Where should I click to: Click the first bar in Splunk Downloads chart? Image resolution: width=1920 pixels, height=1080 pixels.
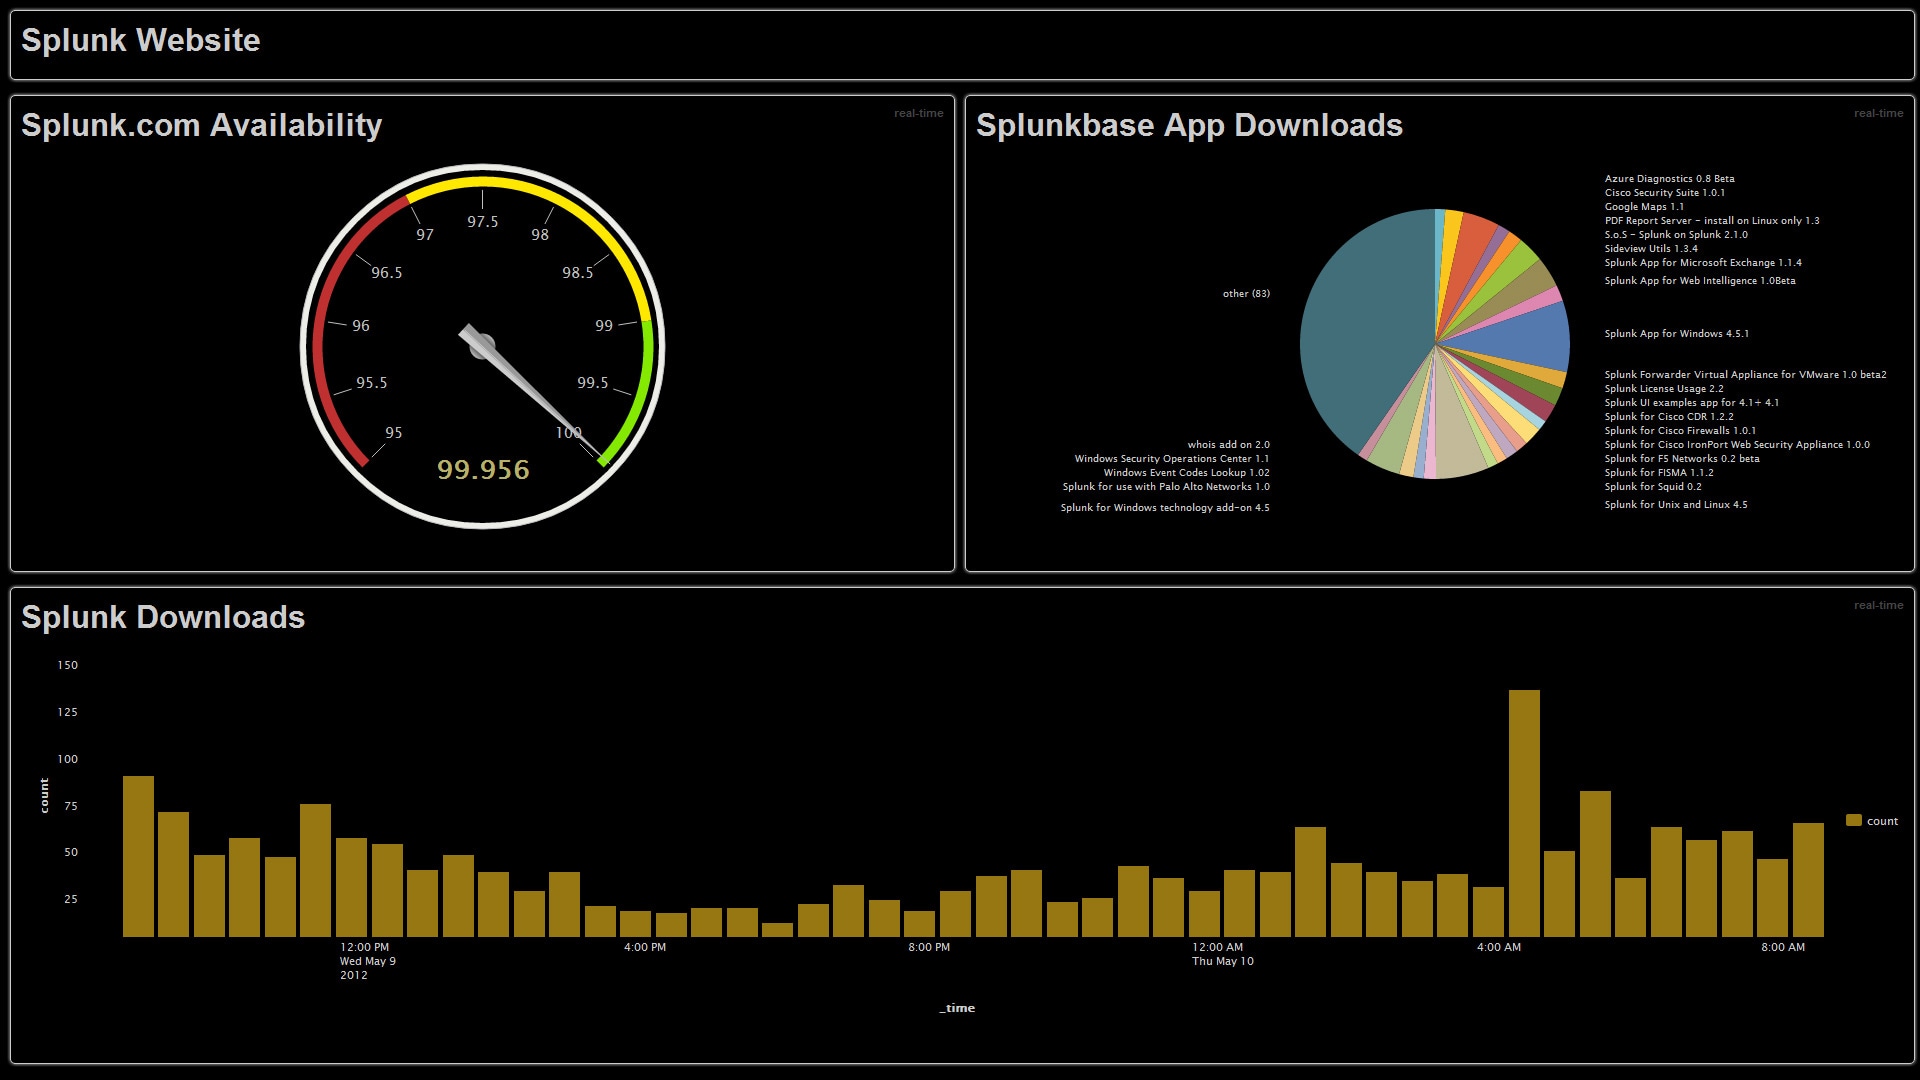138,856
